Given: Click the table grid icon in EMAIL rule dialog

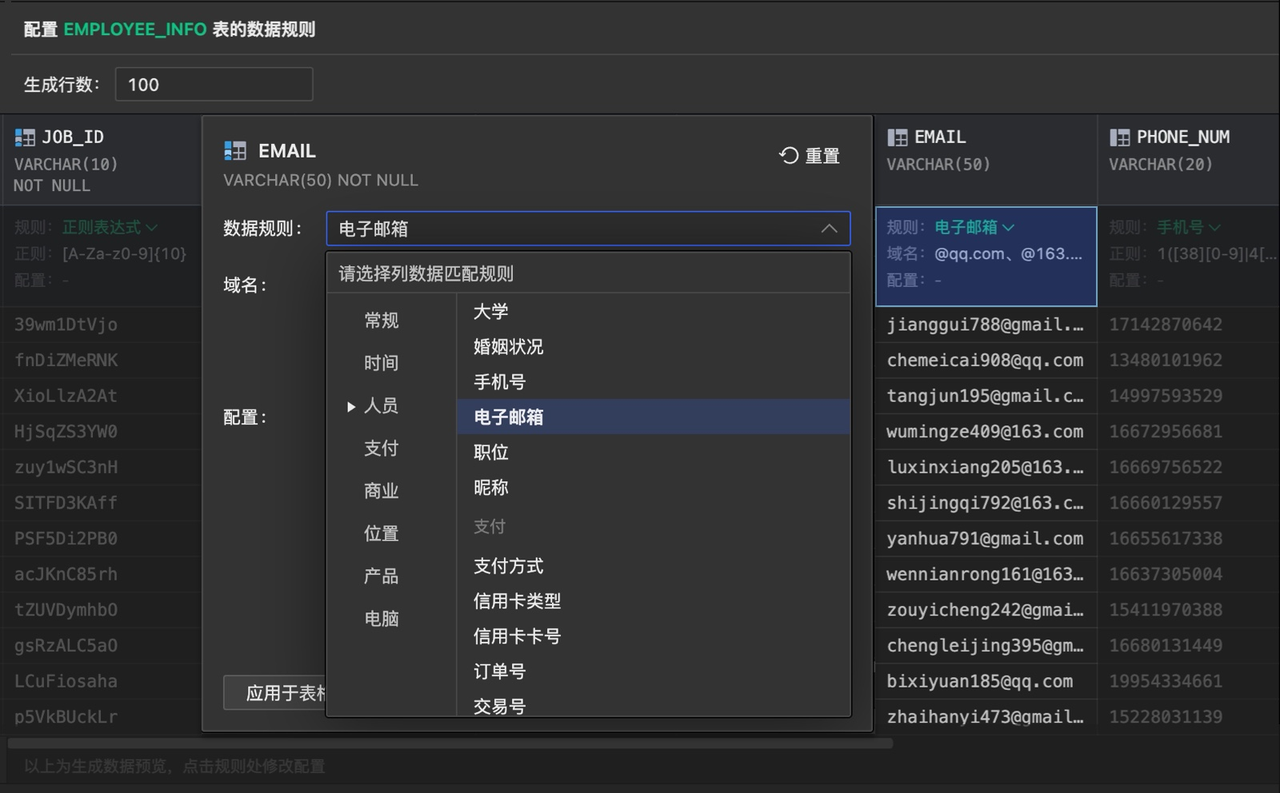Looking at the screenshot, I should 234,150.
